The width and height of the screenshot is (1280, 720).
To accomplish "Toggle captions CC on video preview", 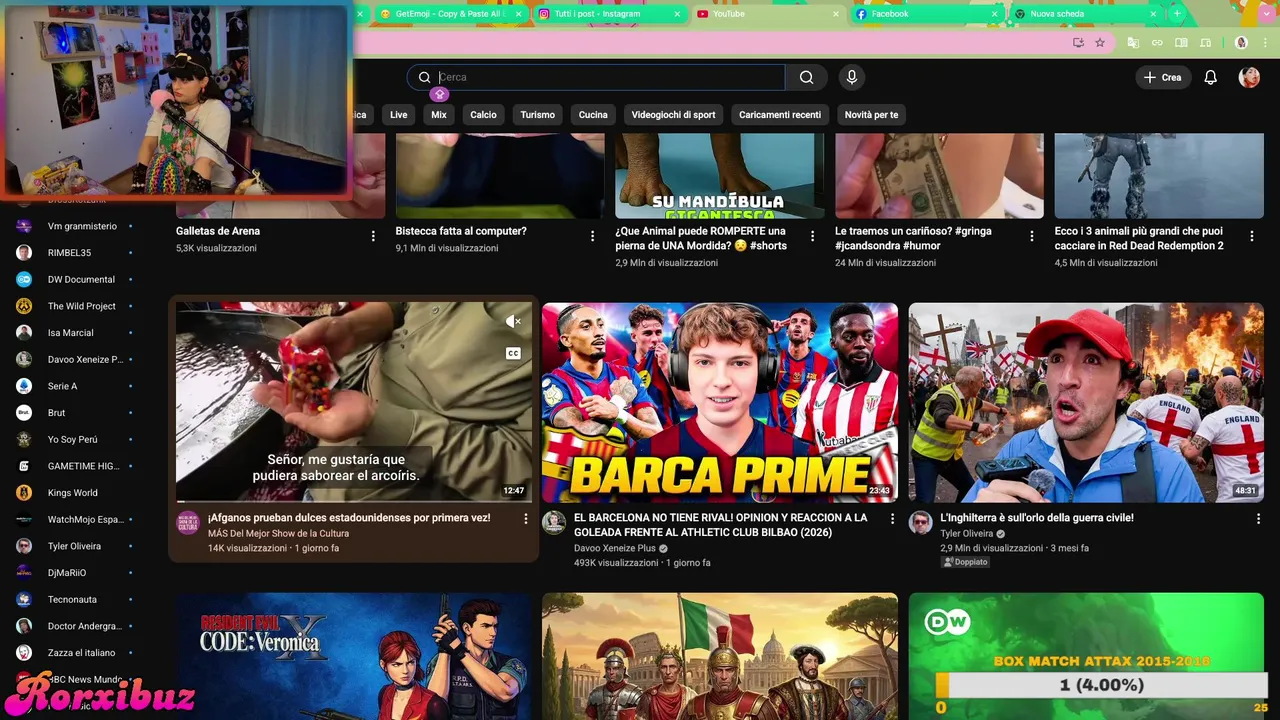I will (x=513, y=353).
